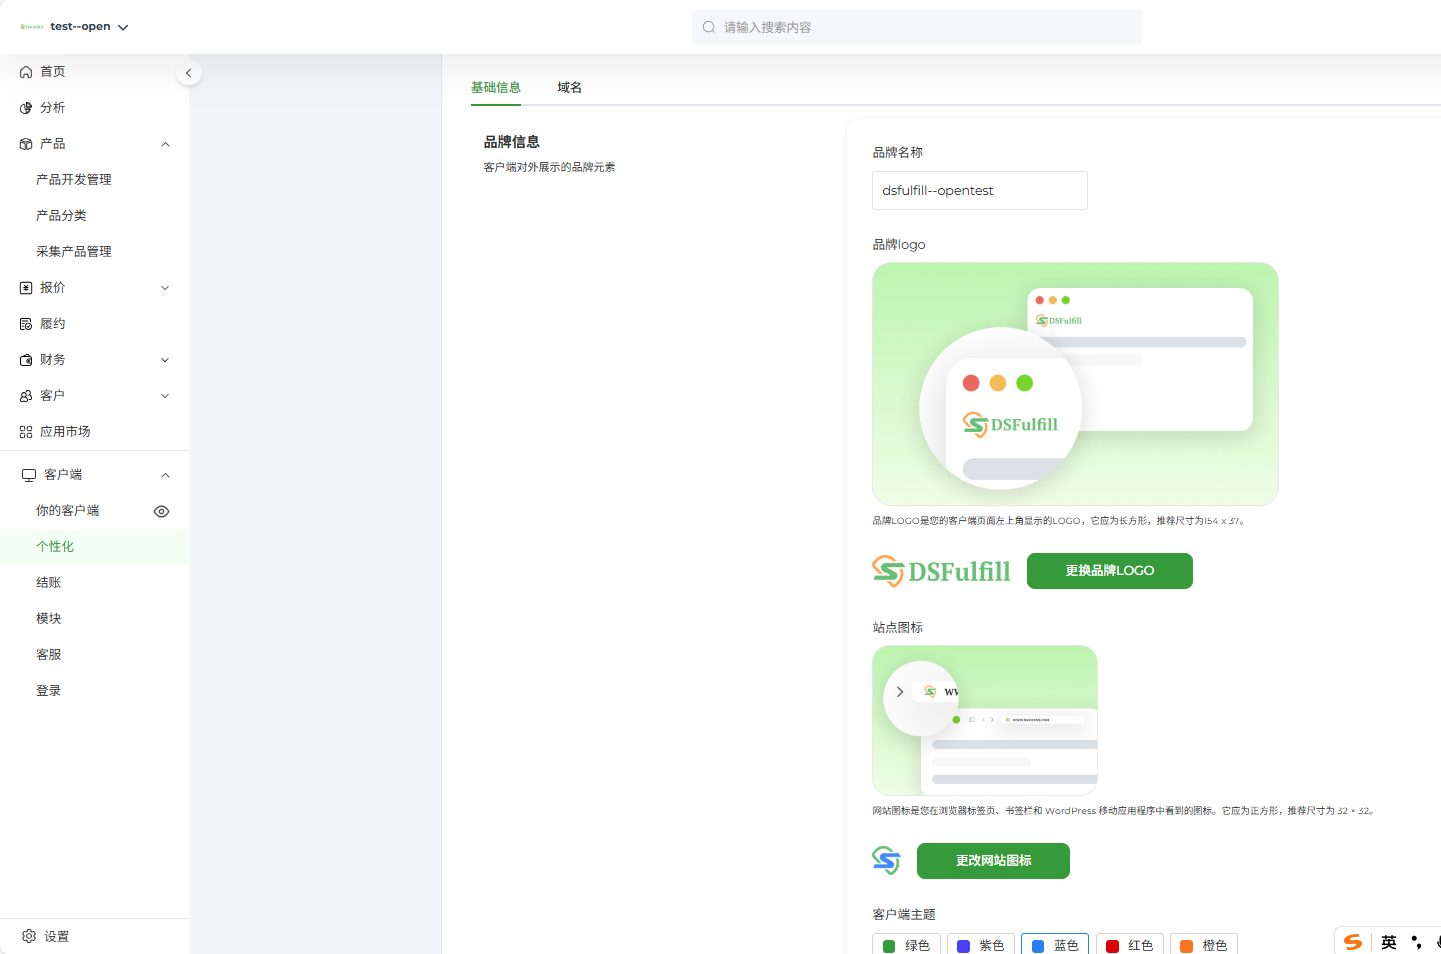Click the gear icon beside 设置
Image resolution: width=1441 pixels, height=954 pixels.
[x=29, y=936]
